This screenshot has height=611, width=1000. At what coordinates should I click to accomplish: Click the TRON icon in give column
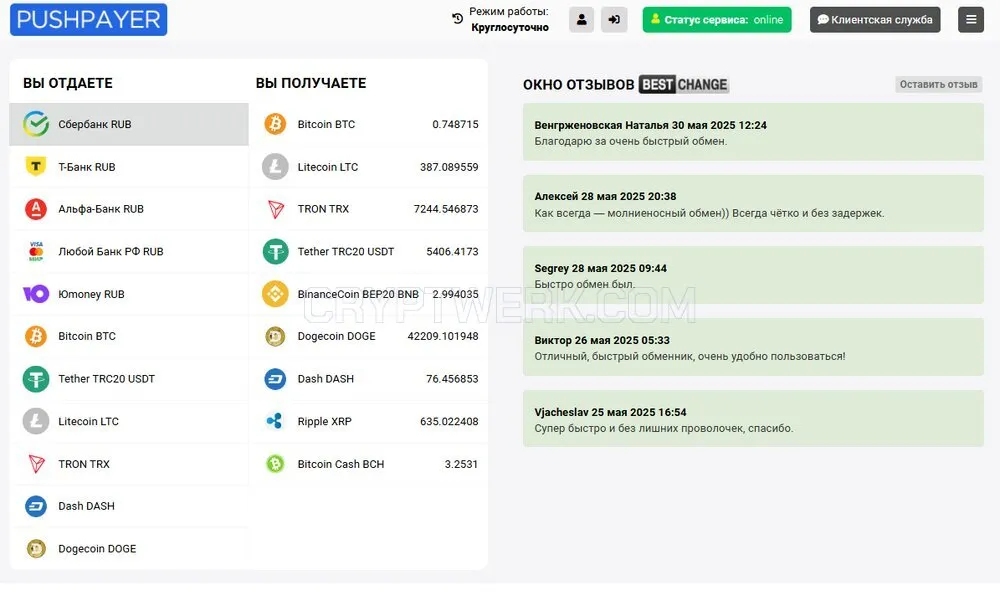coord(36,464)
